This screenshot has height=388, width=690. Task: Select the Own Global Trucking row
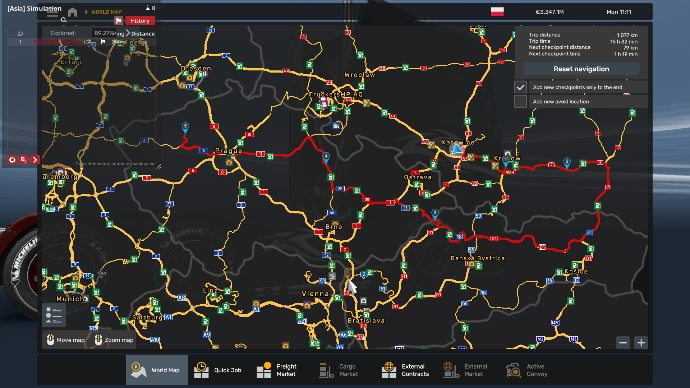click(x=81, y=42)
